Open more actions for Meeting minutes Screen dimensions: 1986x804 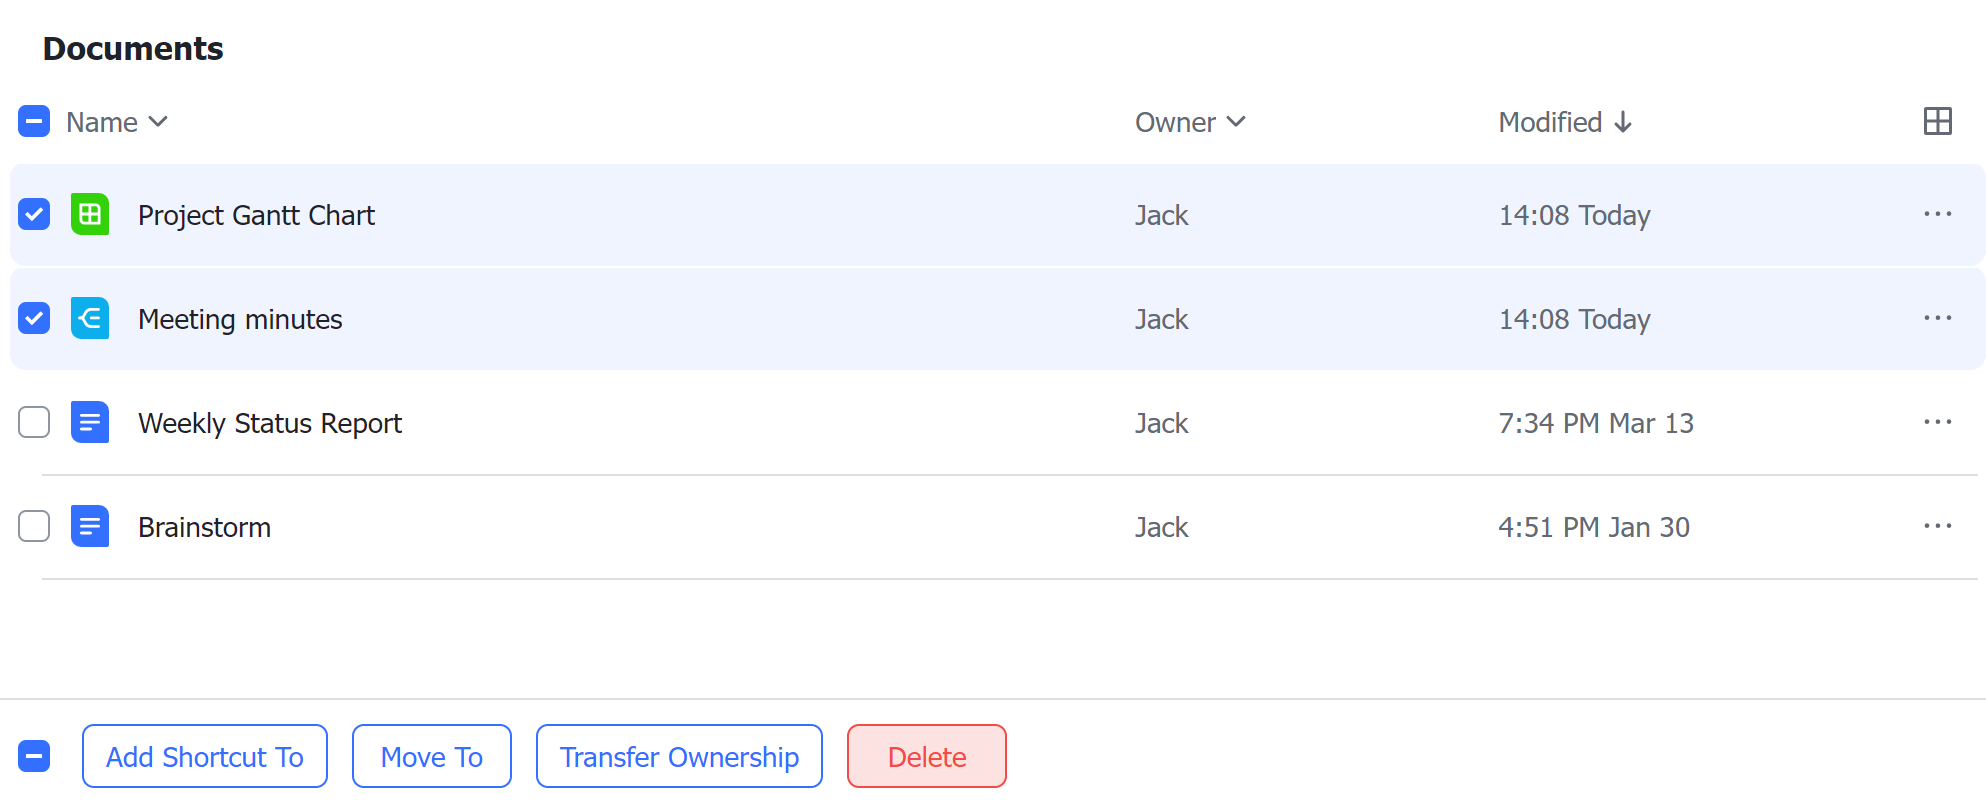pyautogui.click(x=1938, y=318)
